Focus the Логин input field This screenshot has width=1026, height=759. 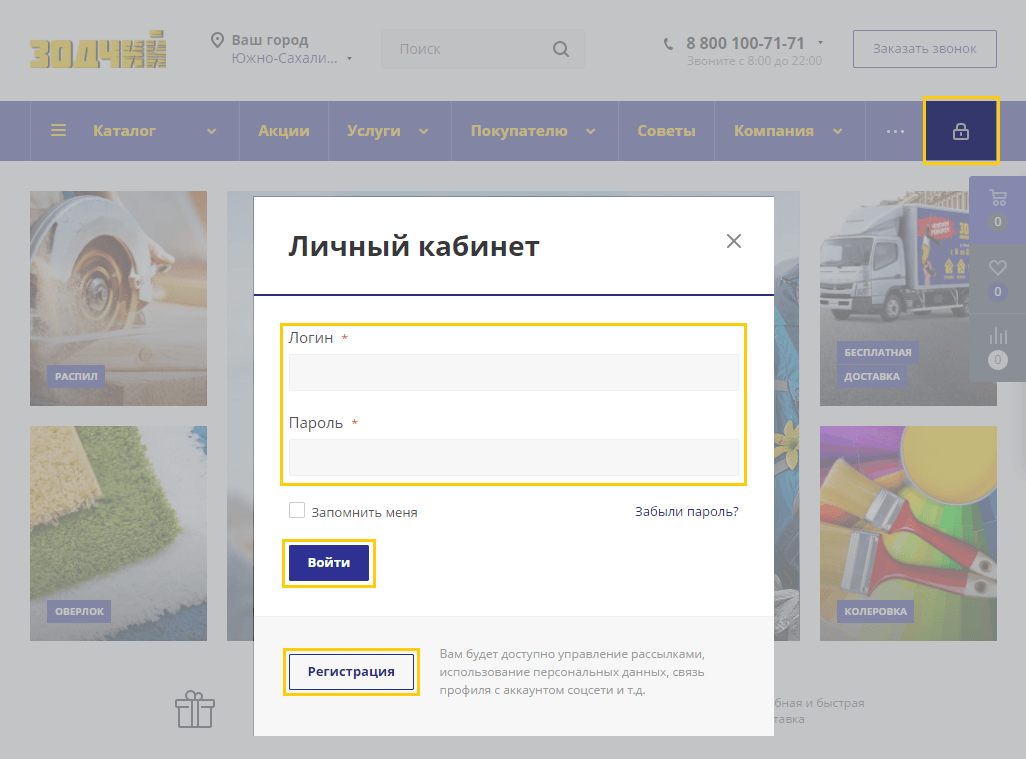tap(513, 372)
